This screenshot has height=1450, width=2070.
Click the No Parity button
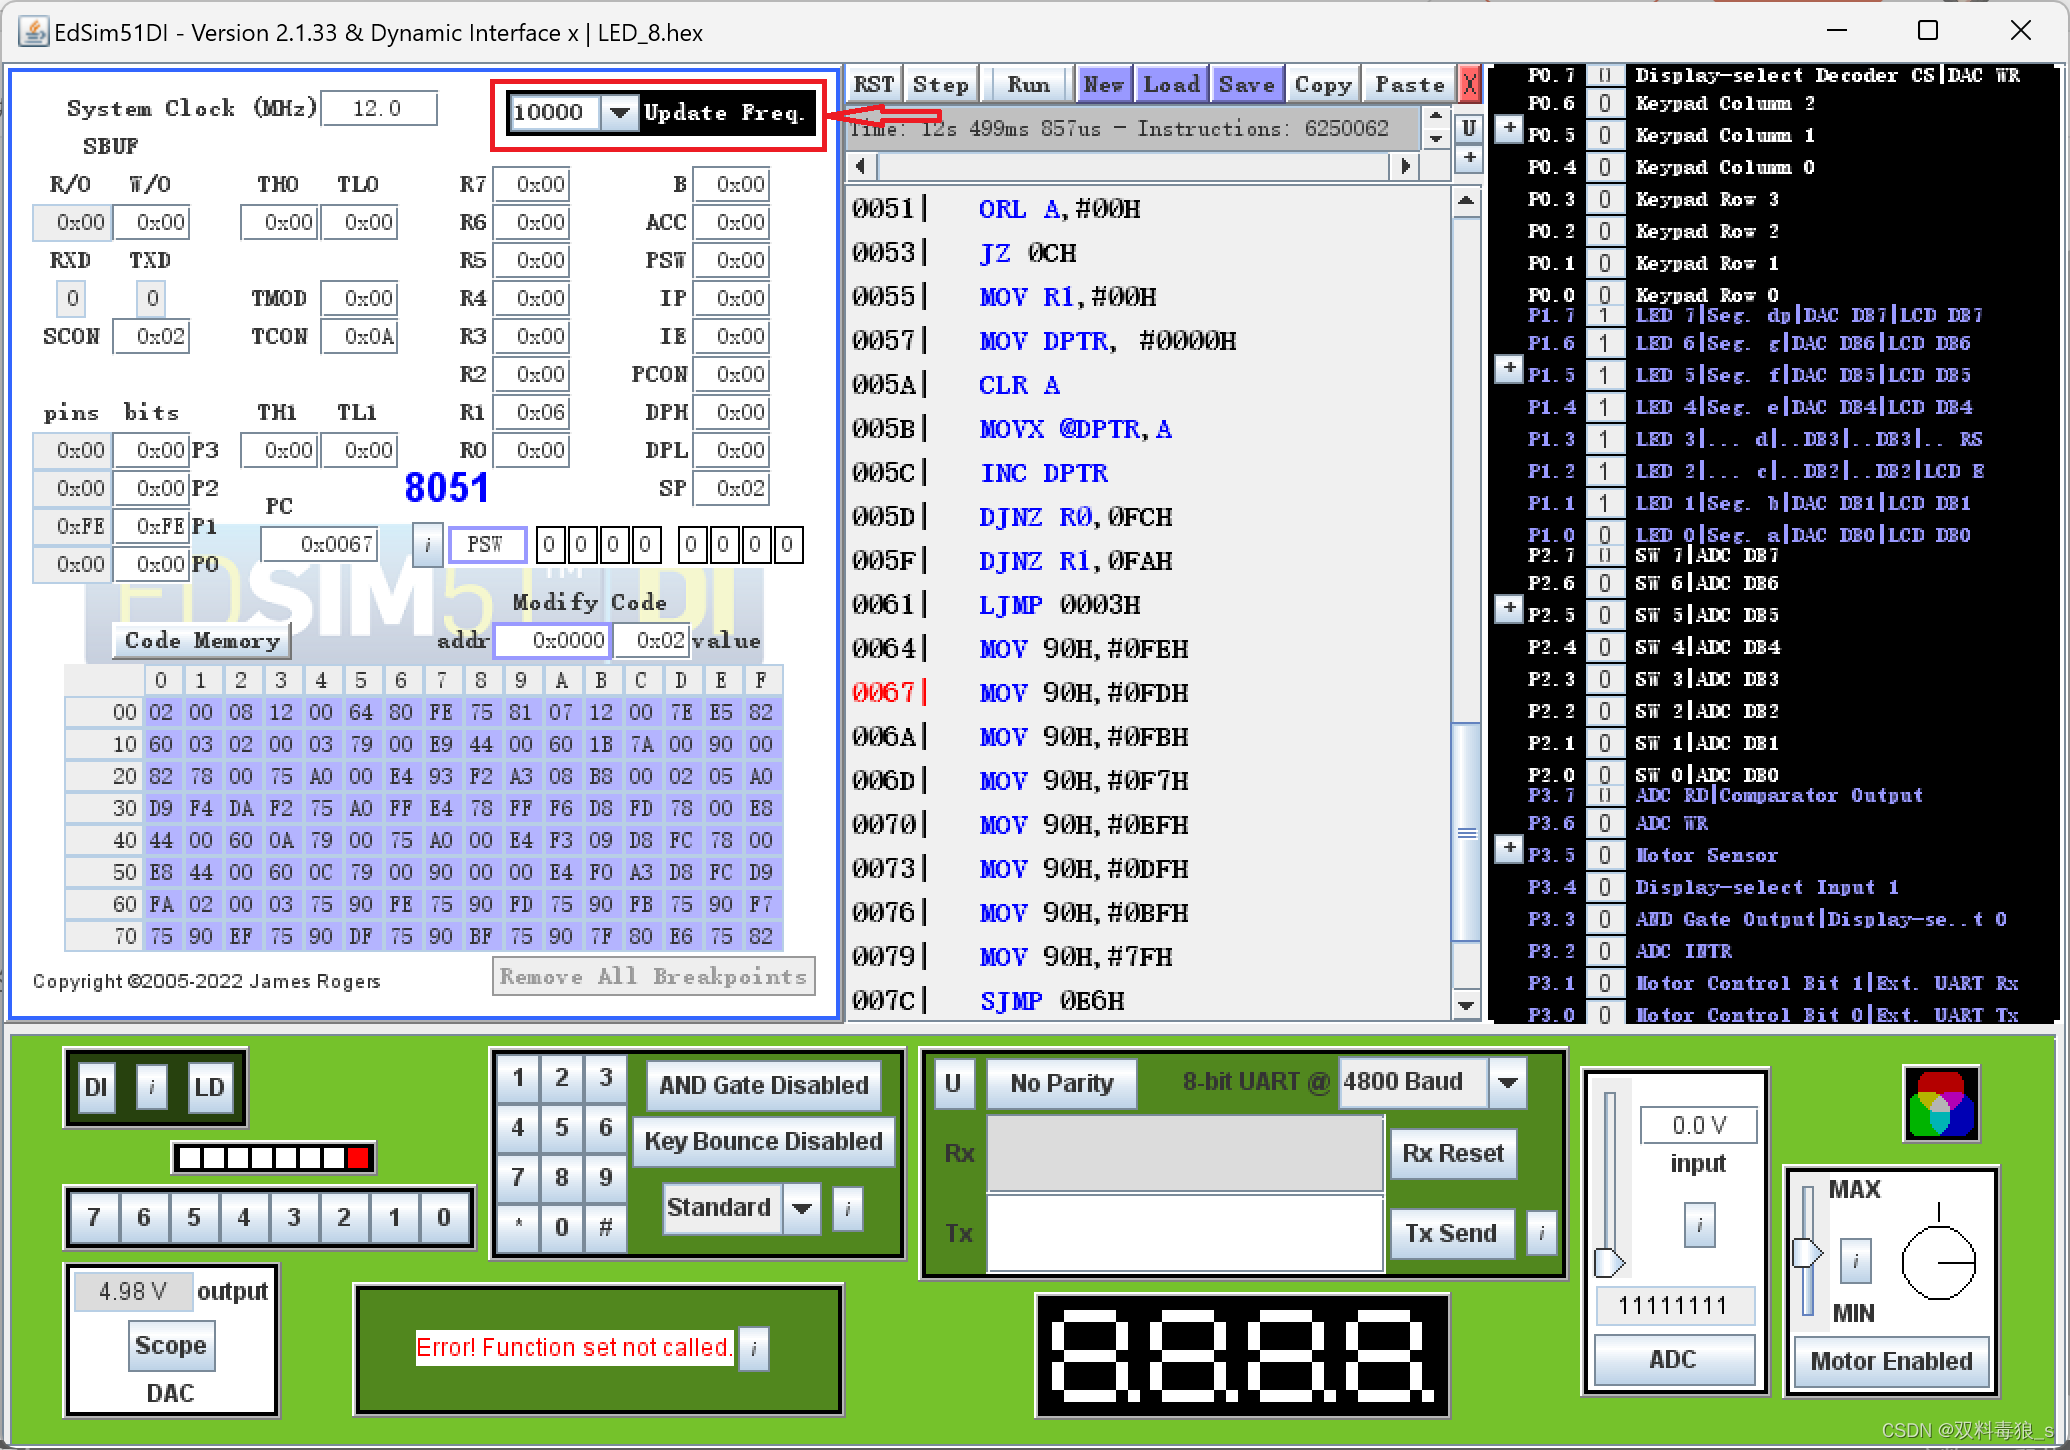[x=1062, y=1083]
